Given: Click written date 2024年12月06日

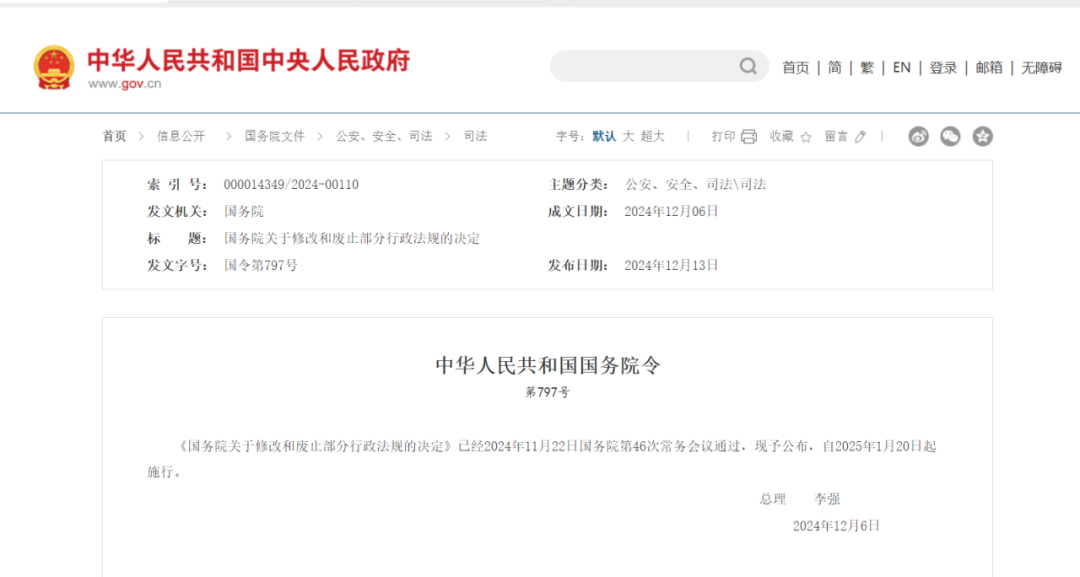Looking at the screenshot, I should tap(672, 211).
